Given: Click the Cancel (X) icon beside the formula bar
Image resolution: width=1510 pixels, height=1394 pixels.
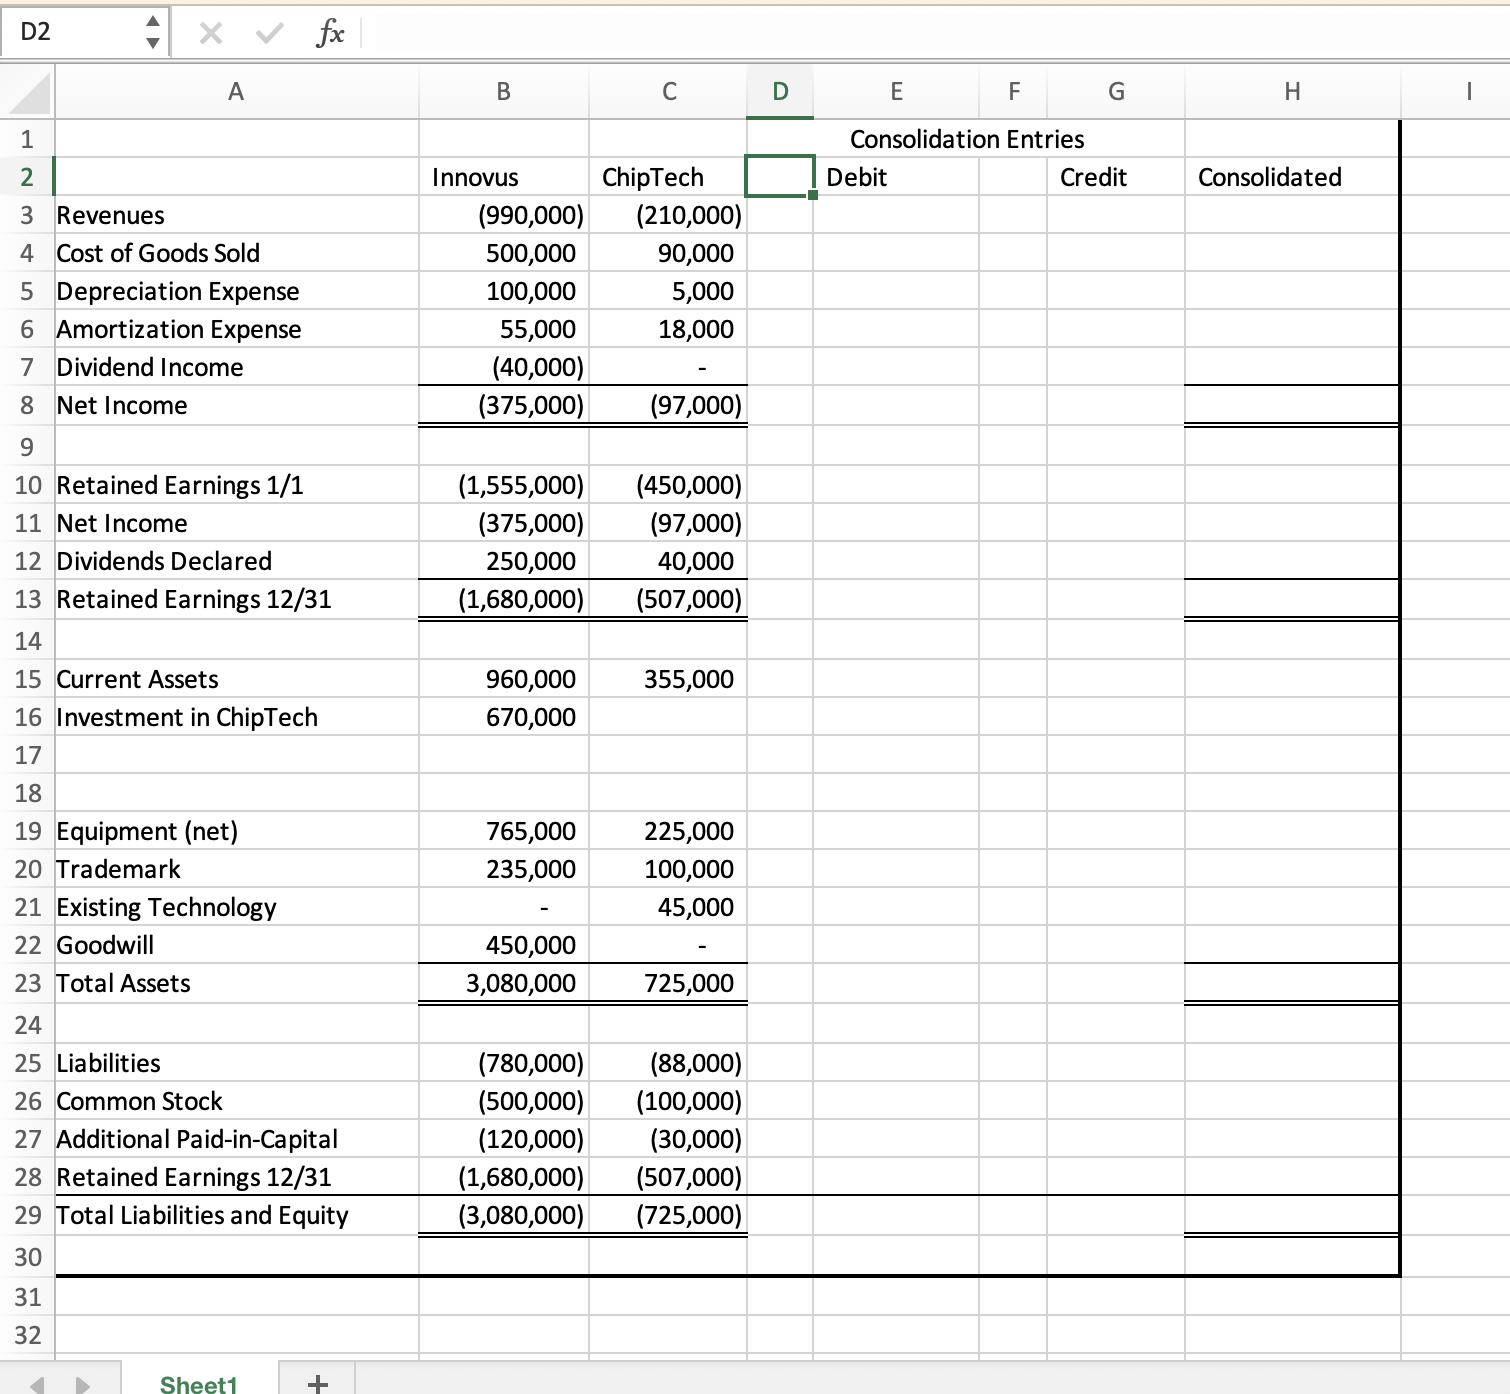Looking at the screenshot, I should [x=212, y=31].
